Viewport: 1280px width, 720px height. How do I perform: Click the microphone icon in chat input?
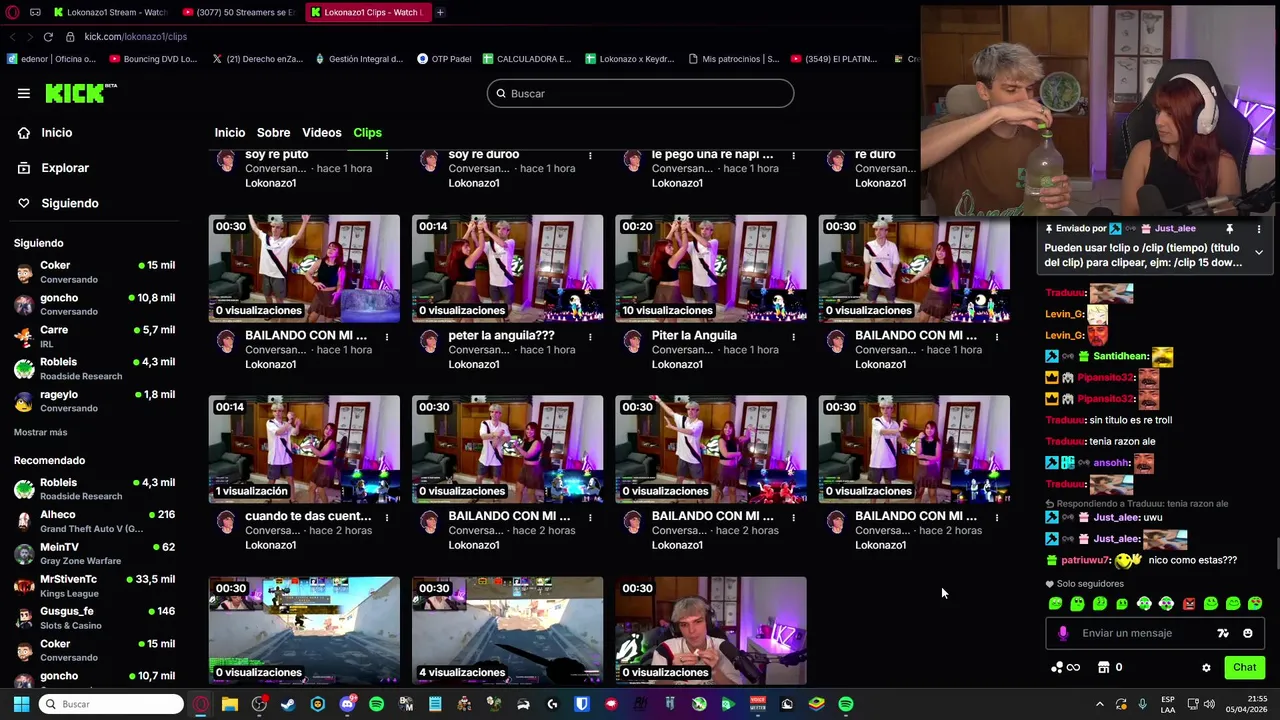point(1063,633)
